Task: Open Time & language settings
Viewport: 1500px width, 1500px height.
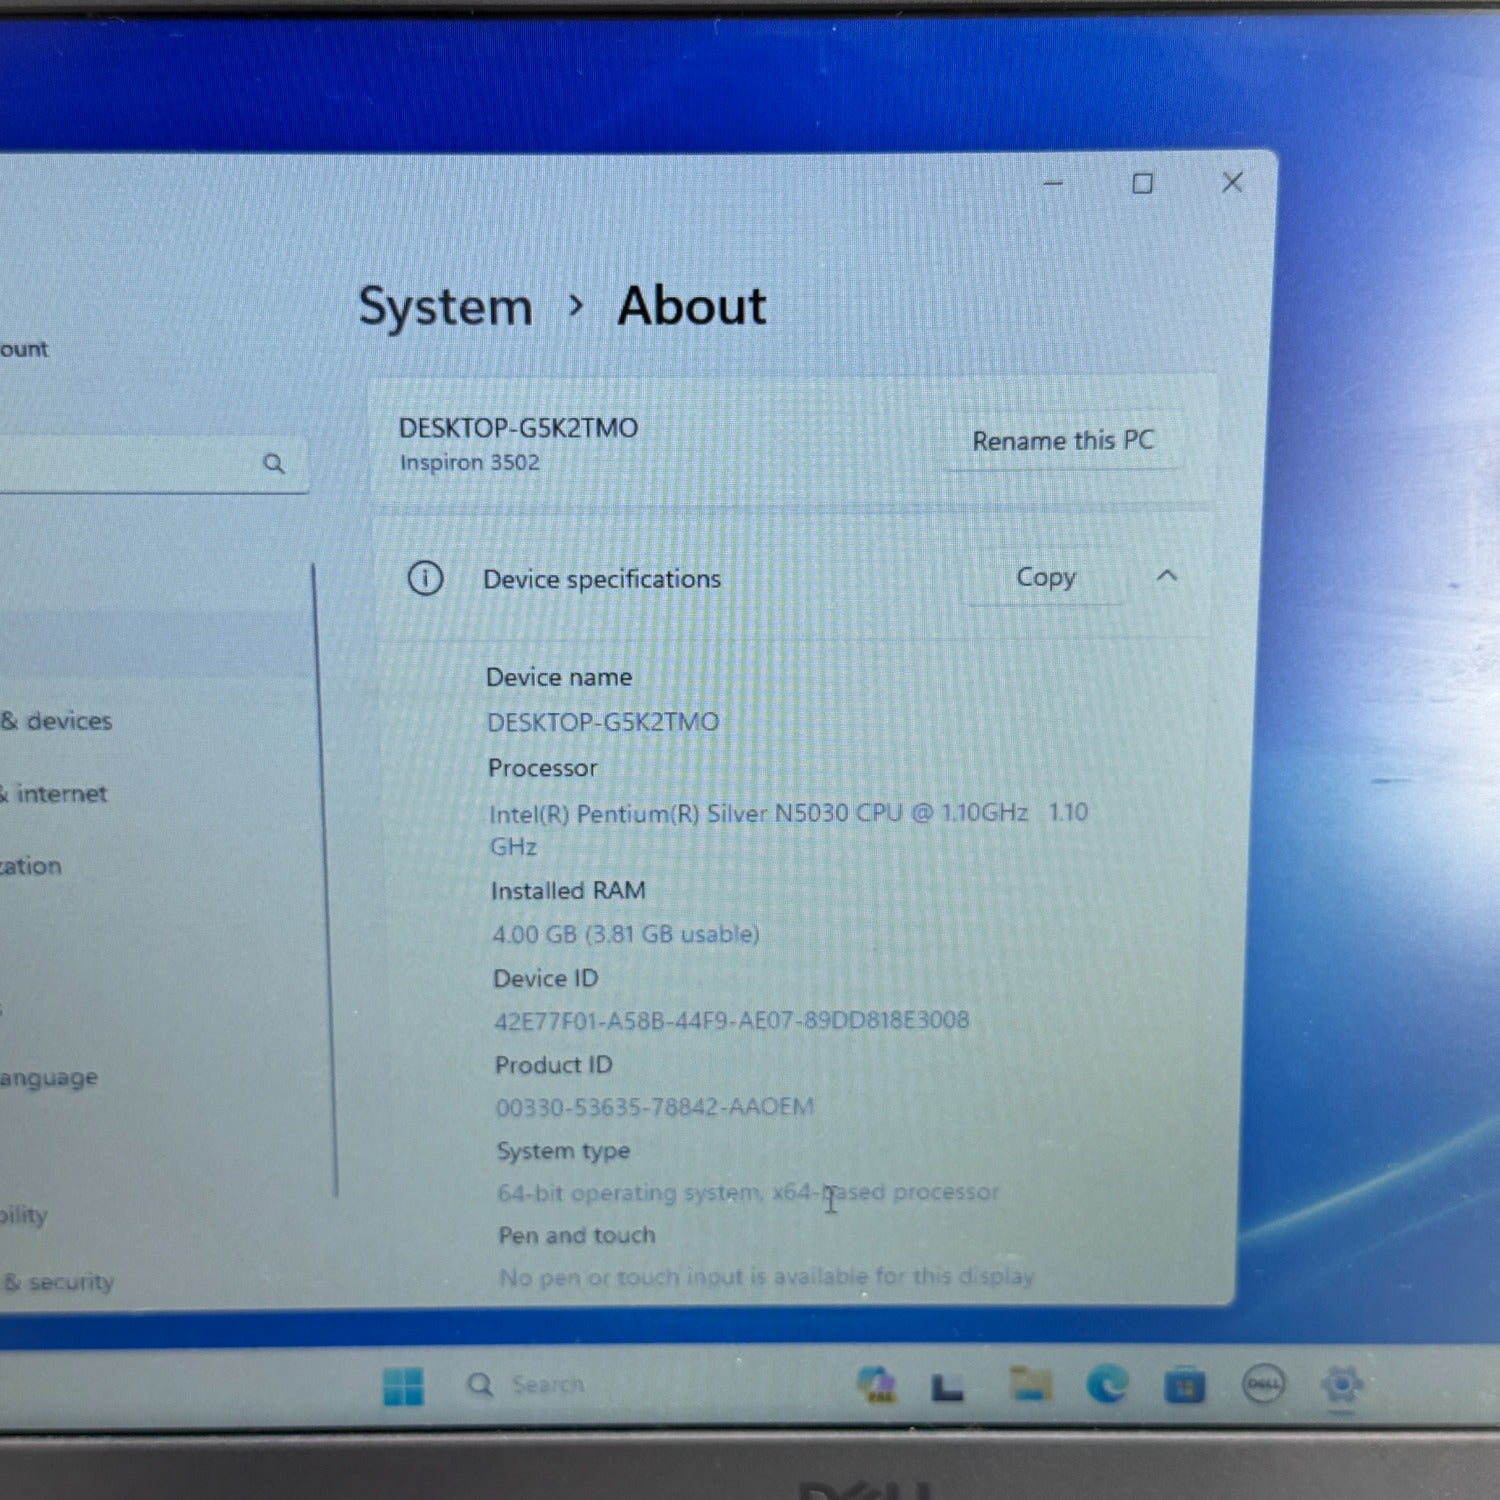Action: pos(48,1078)
